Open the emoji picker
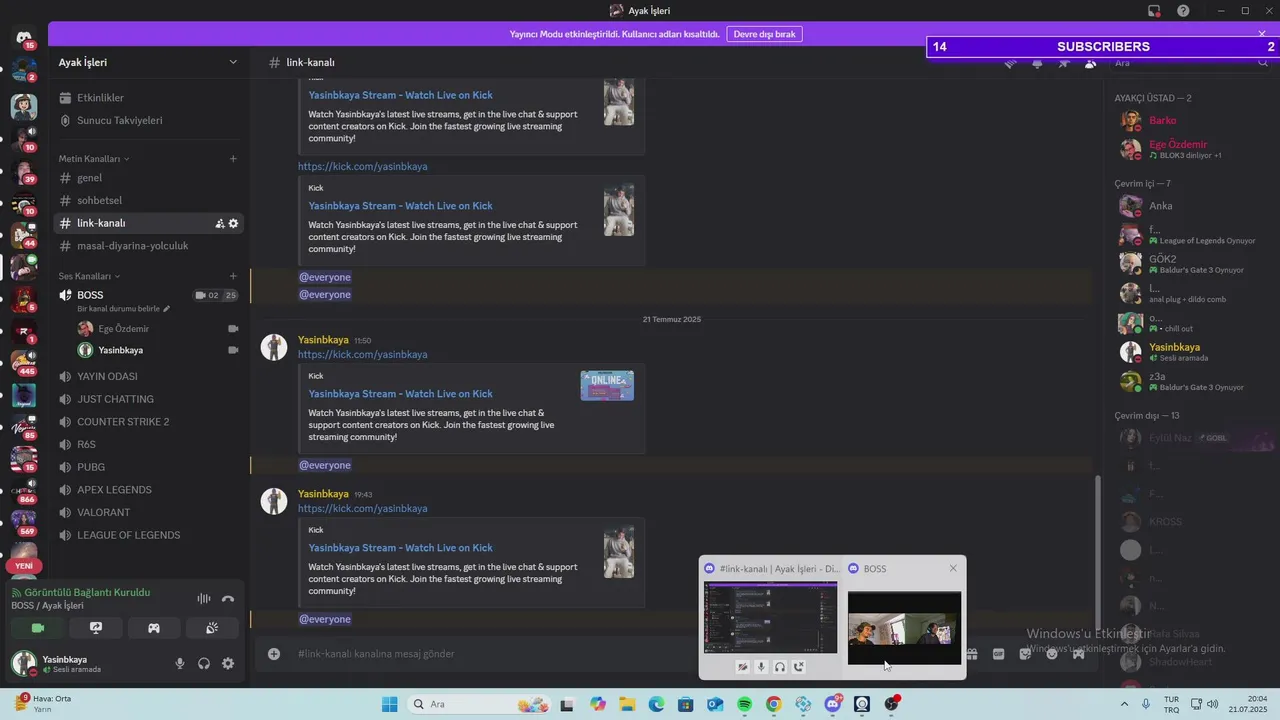The image size is (1280, 720). pos(1052,654)
